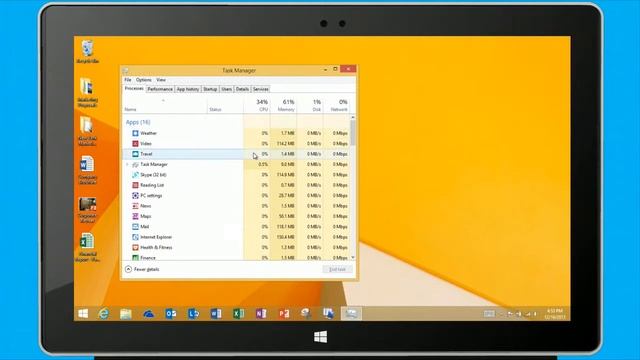Click the Reading List app icon

[135, 185]
